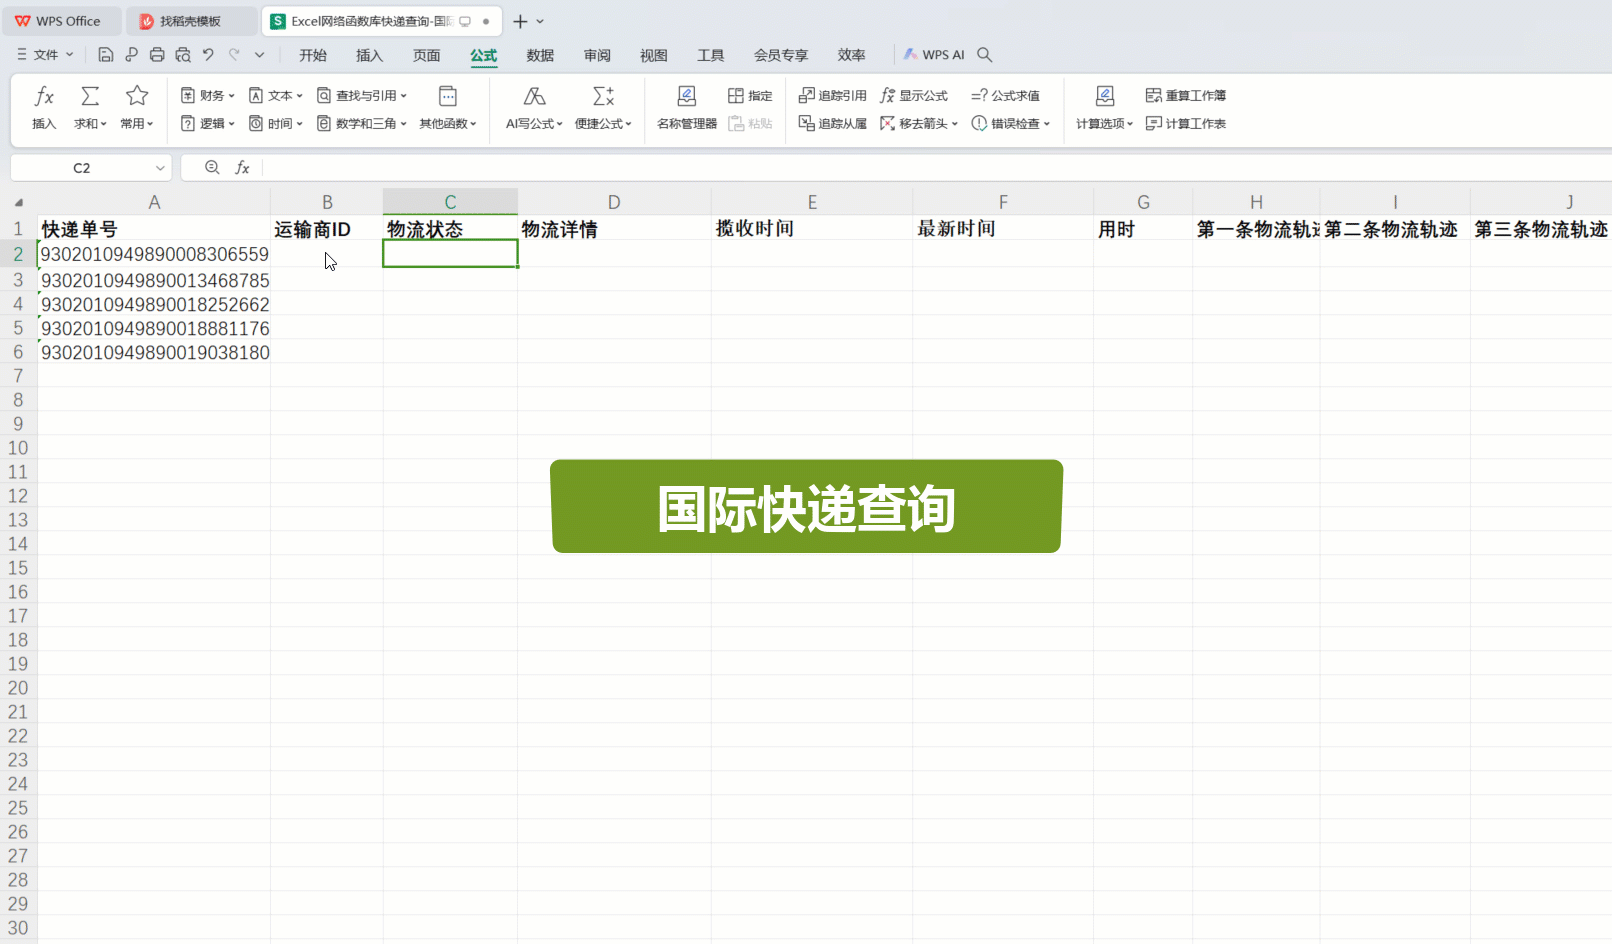Switch to the 视图 ribbon tab
This screenshot has height=944, width=1612.
click(x=654, y=55)
